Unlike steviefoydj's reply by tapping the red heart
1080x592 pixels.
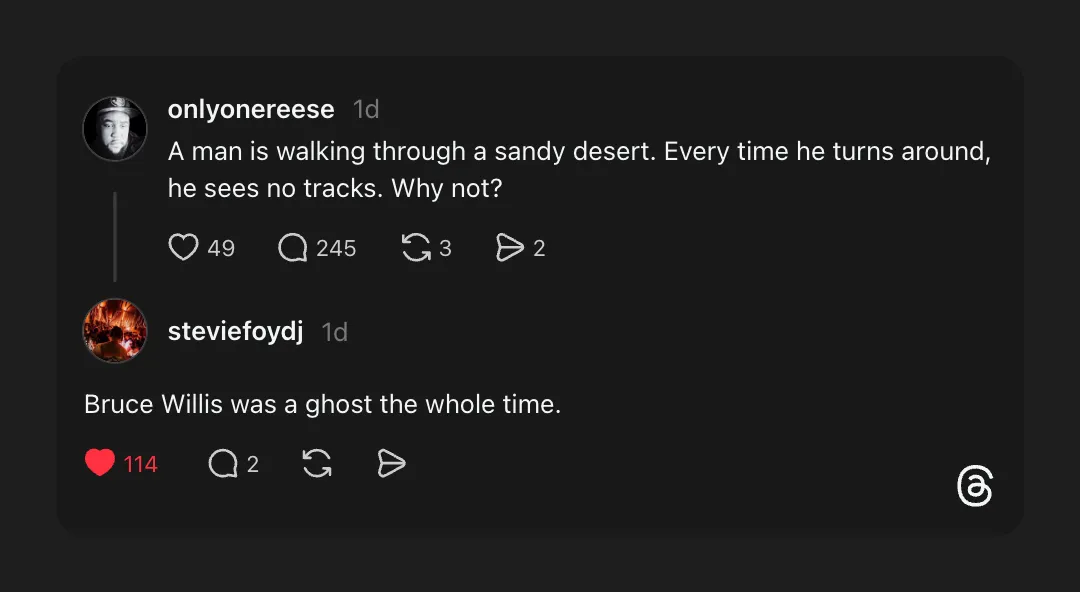[x=99, y=463]
